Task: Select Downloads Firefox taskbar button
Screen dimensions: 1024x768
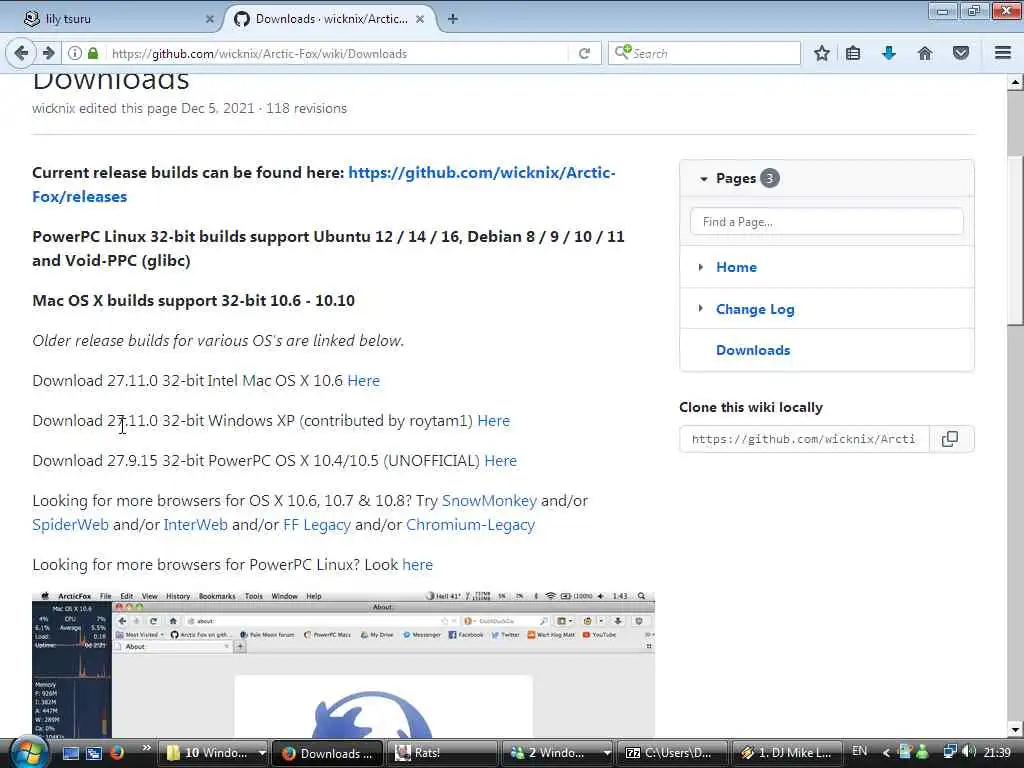Action: coord(328,753)
